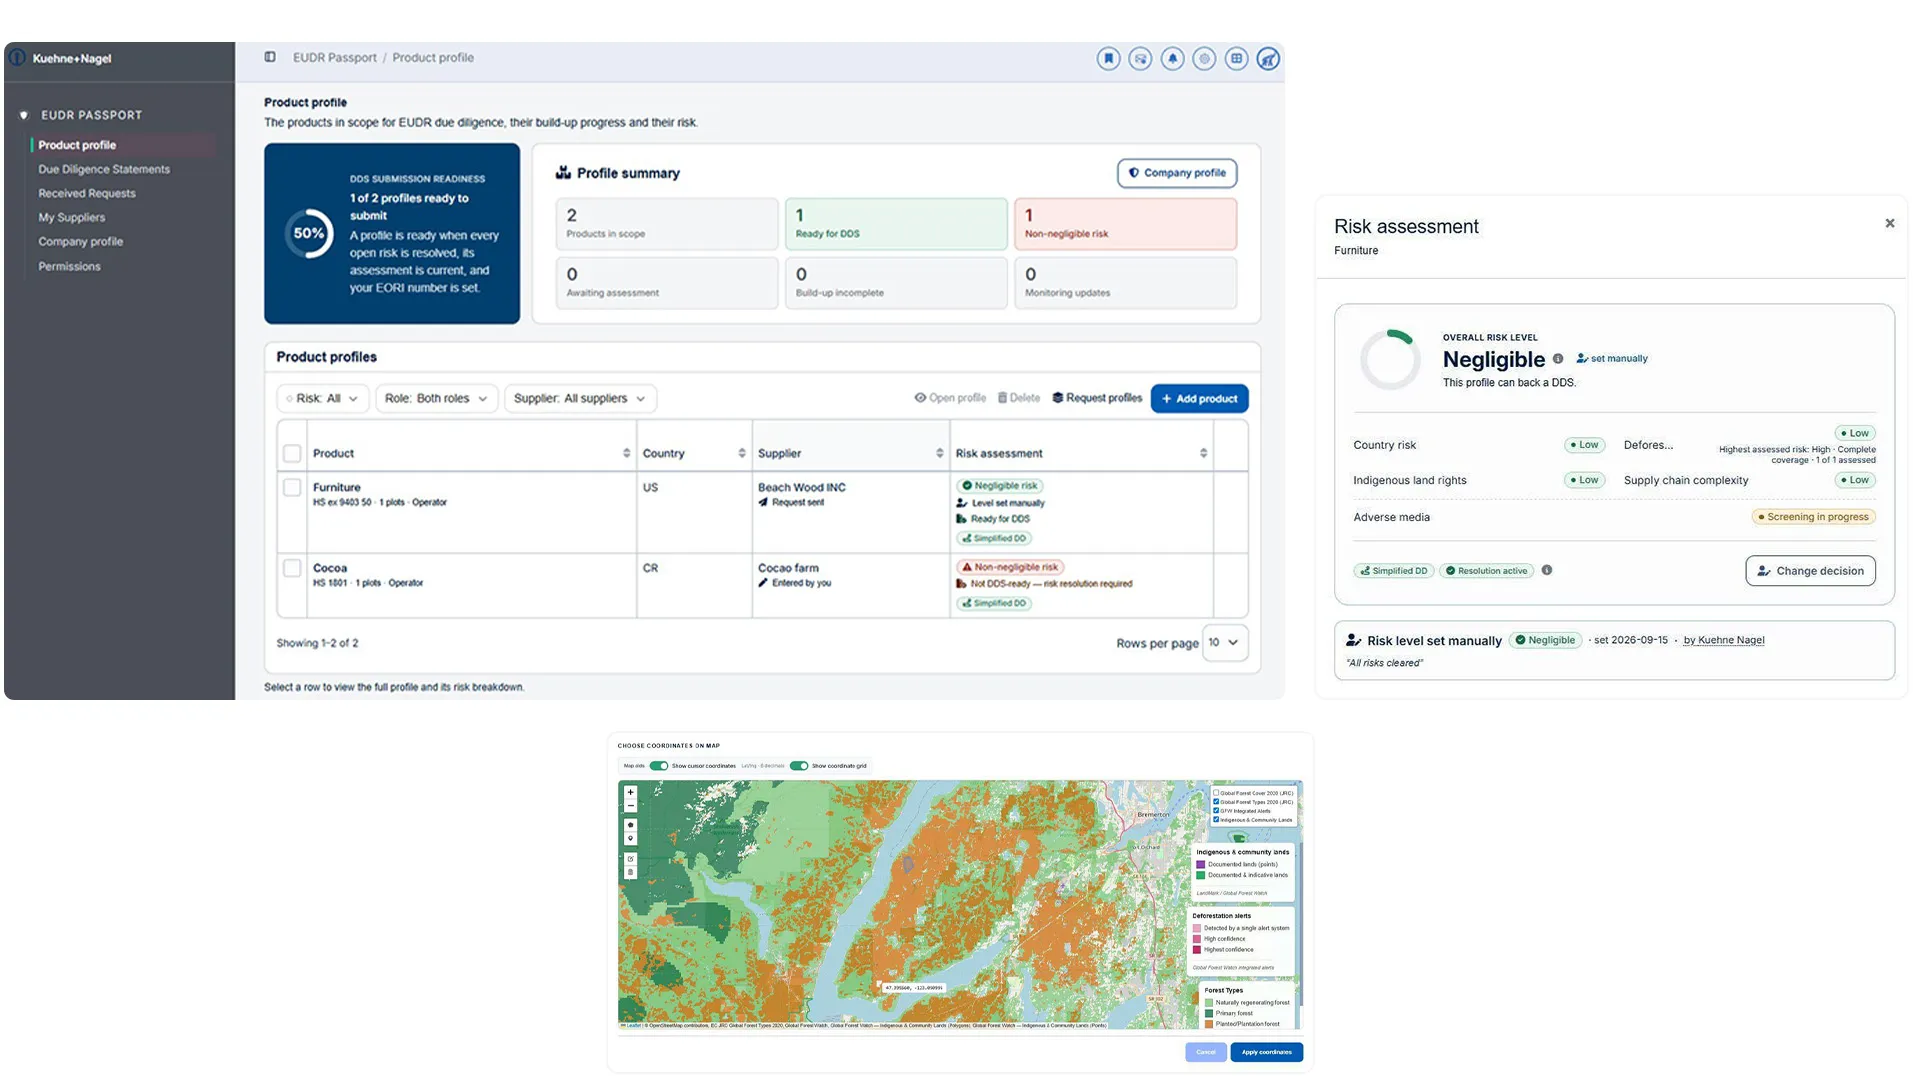Open the Supplier: All suppliers dropdown
The height and width of the screenshot is (1080, 1920).
[580, 398]
